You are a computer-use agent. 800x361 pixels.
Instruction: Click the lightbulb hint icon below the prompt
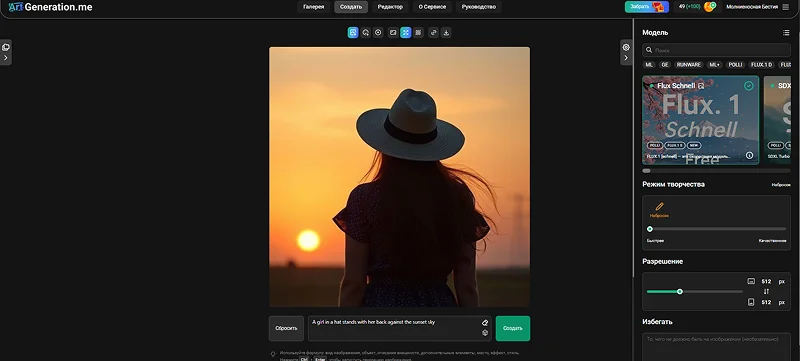[273, 353]
